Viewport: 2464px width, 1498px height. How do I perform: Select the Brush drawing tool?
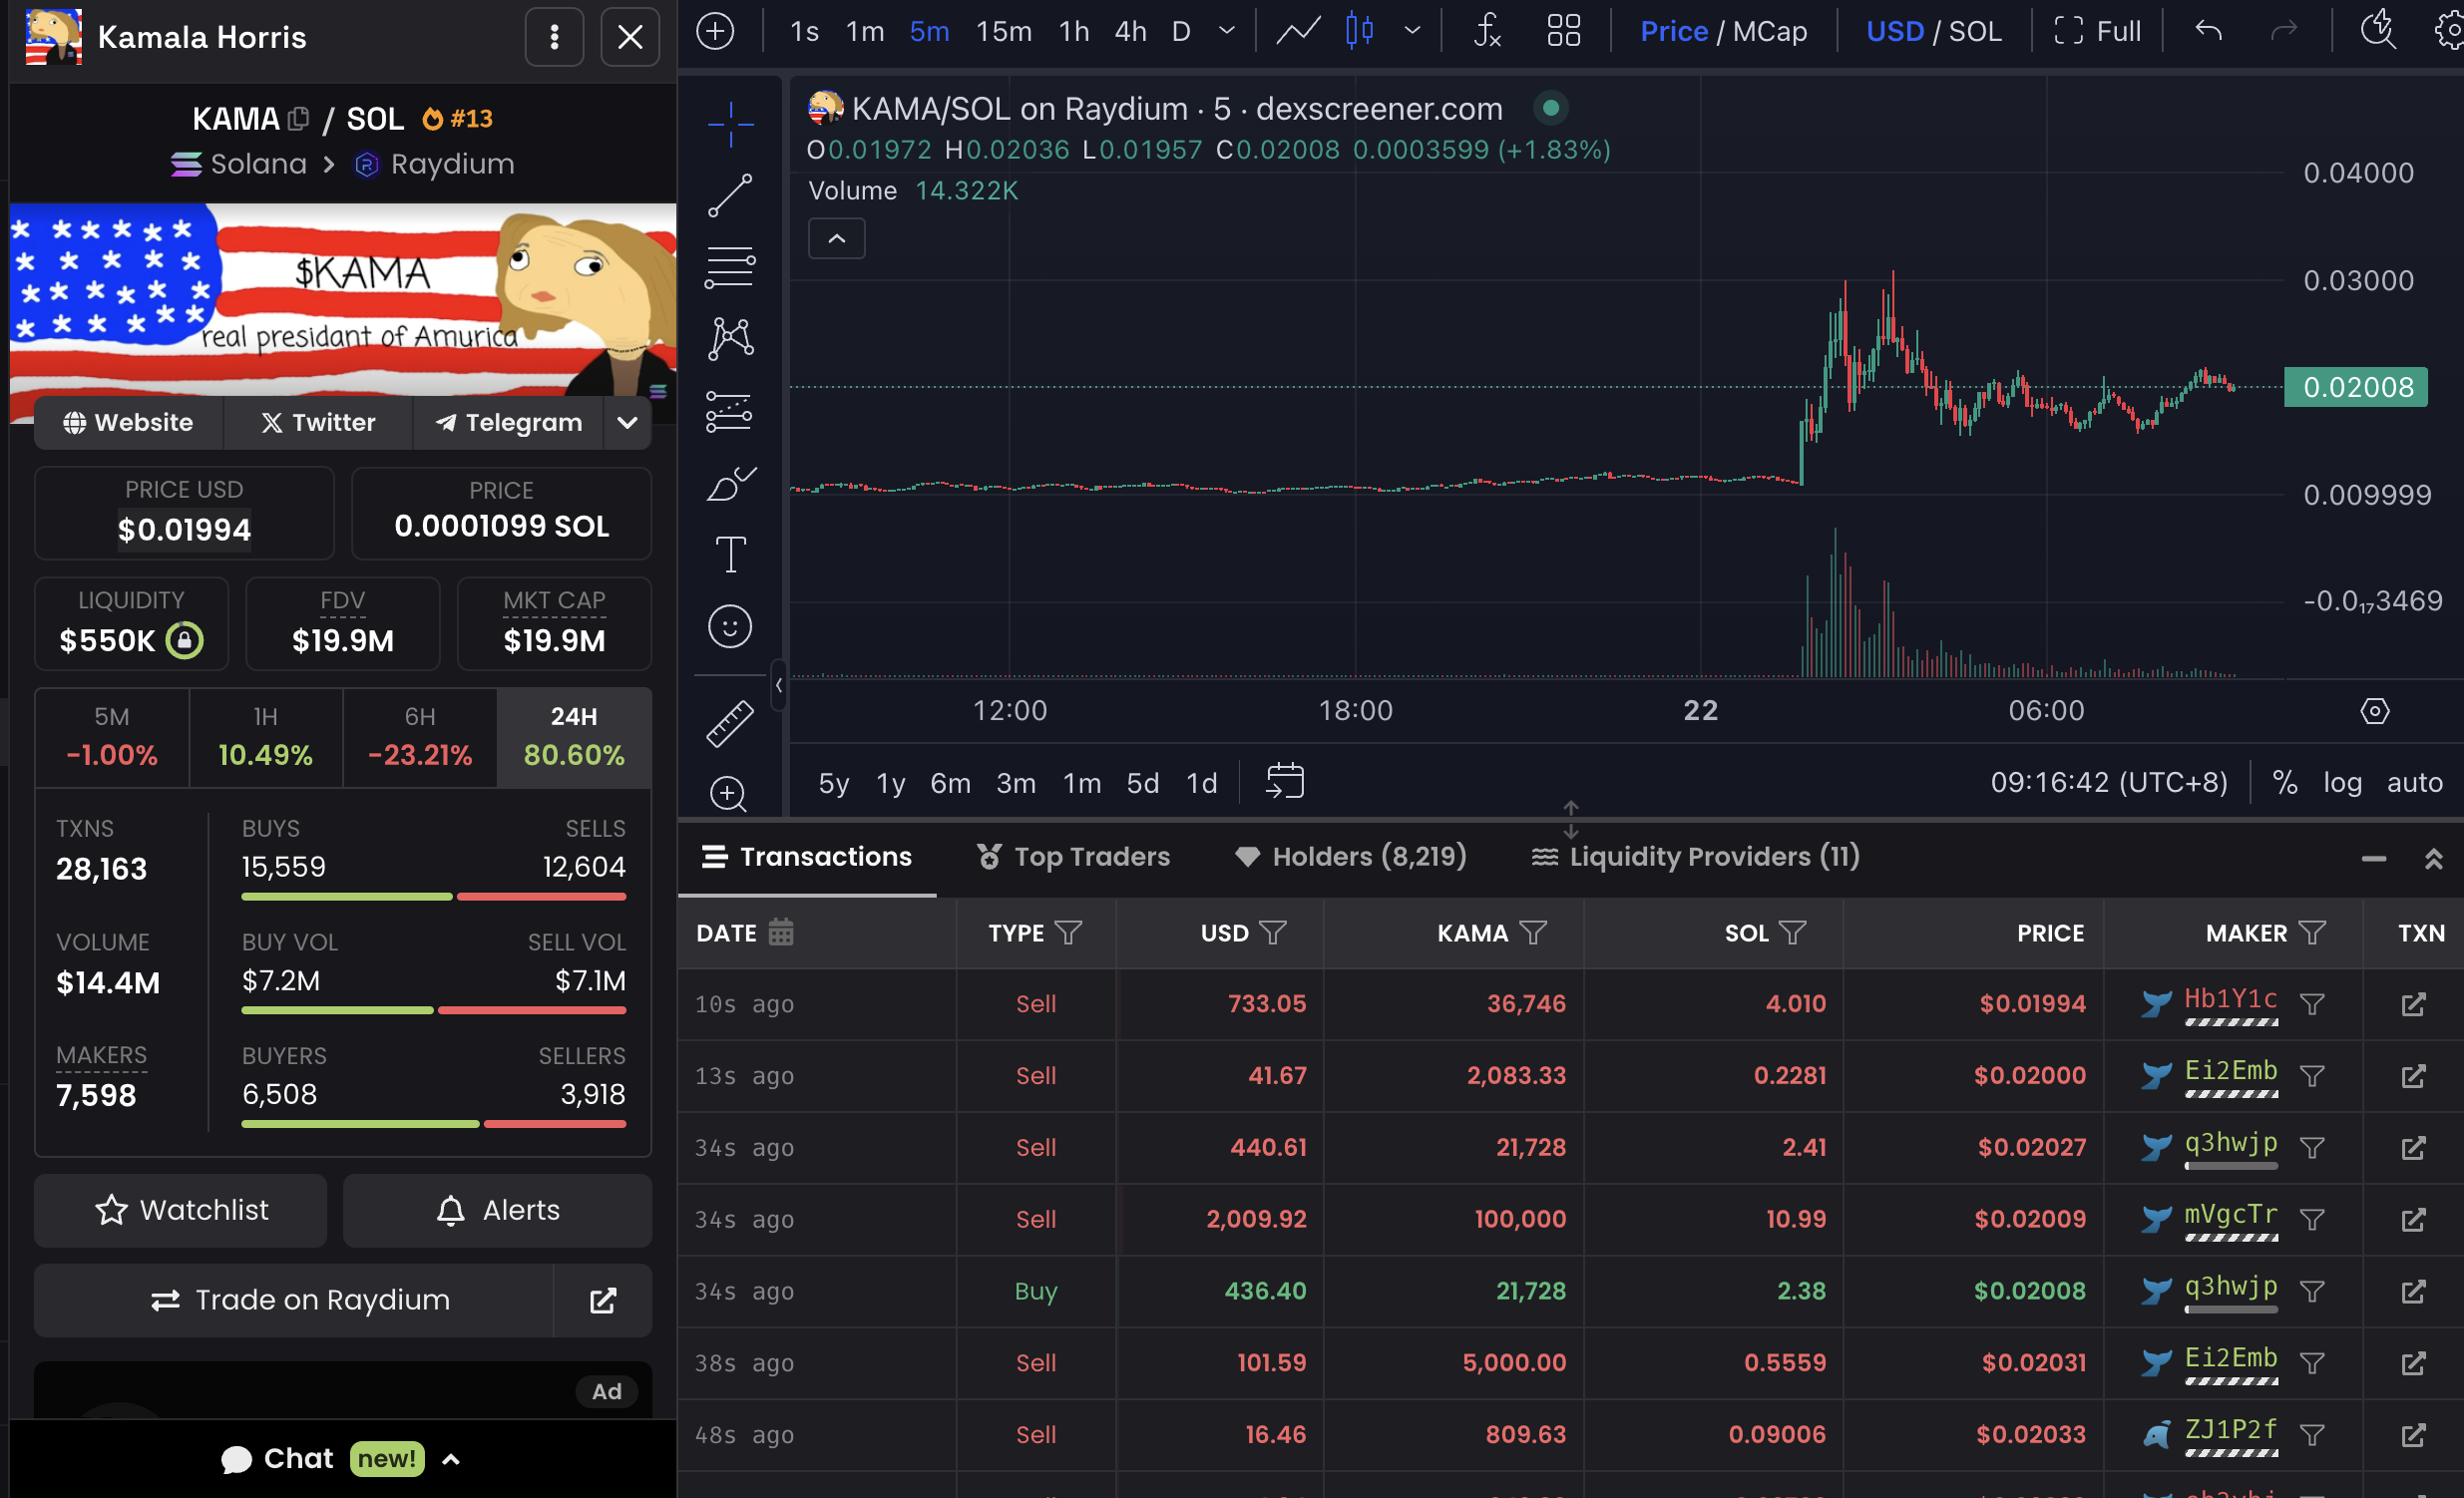(x=729, y=483)
